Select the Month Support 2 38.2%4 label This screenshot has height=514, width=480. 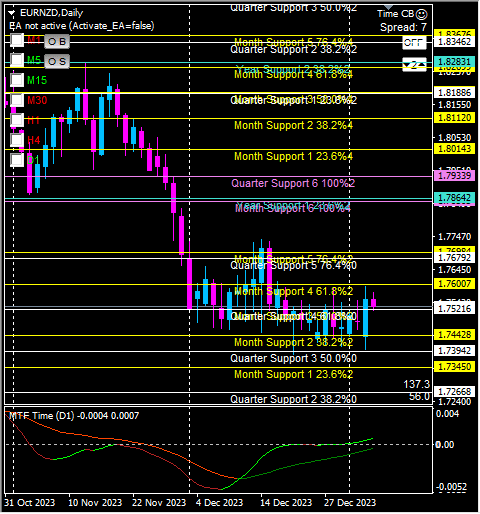pyautogui.click(x=293, y=125)
